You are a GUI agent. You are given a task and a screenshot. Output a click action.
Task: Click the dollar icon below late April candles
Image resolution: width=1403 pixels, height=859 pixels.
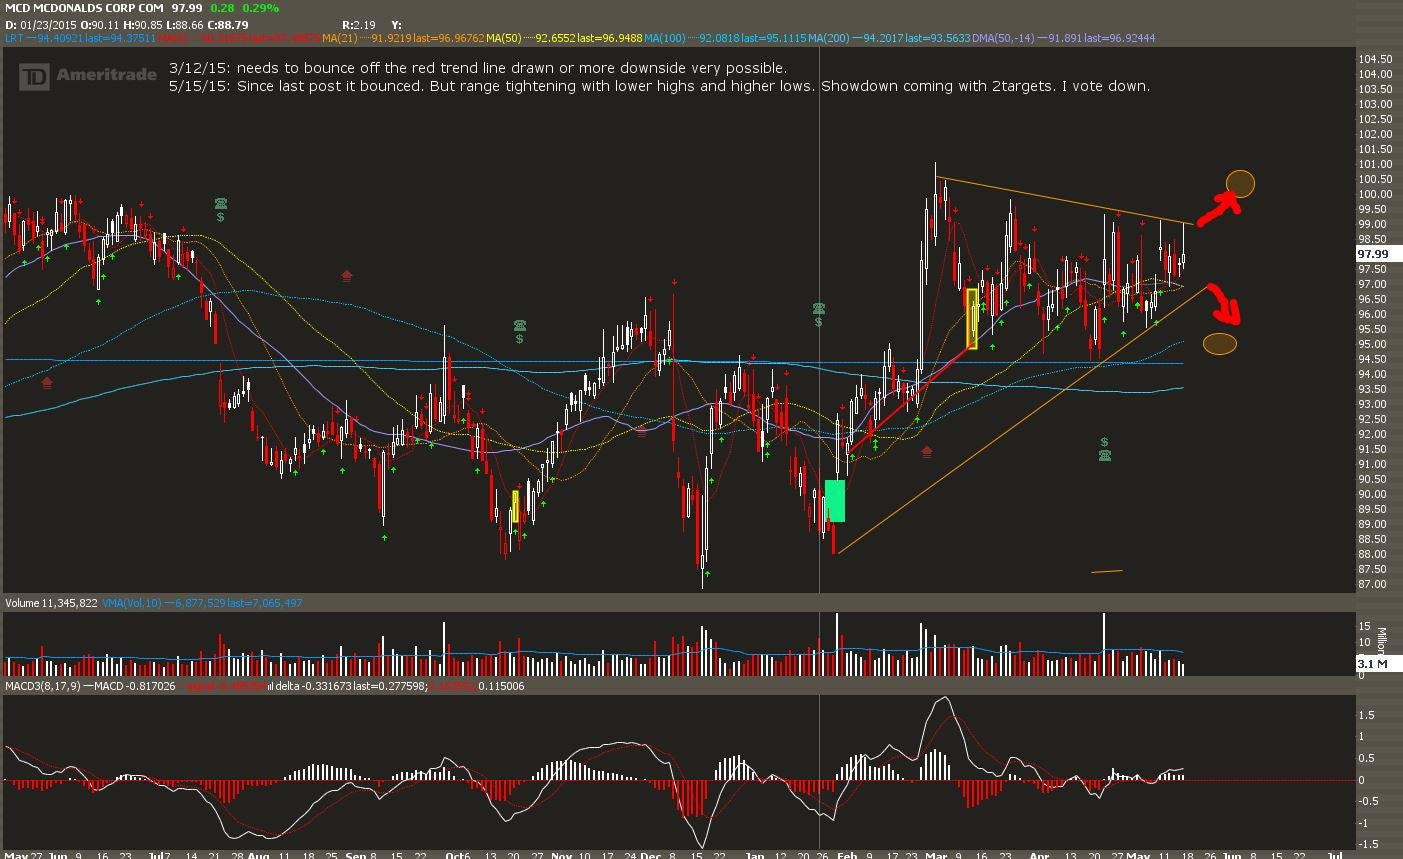[x=1105, y=442]
